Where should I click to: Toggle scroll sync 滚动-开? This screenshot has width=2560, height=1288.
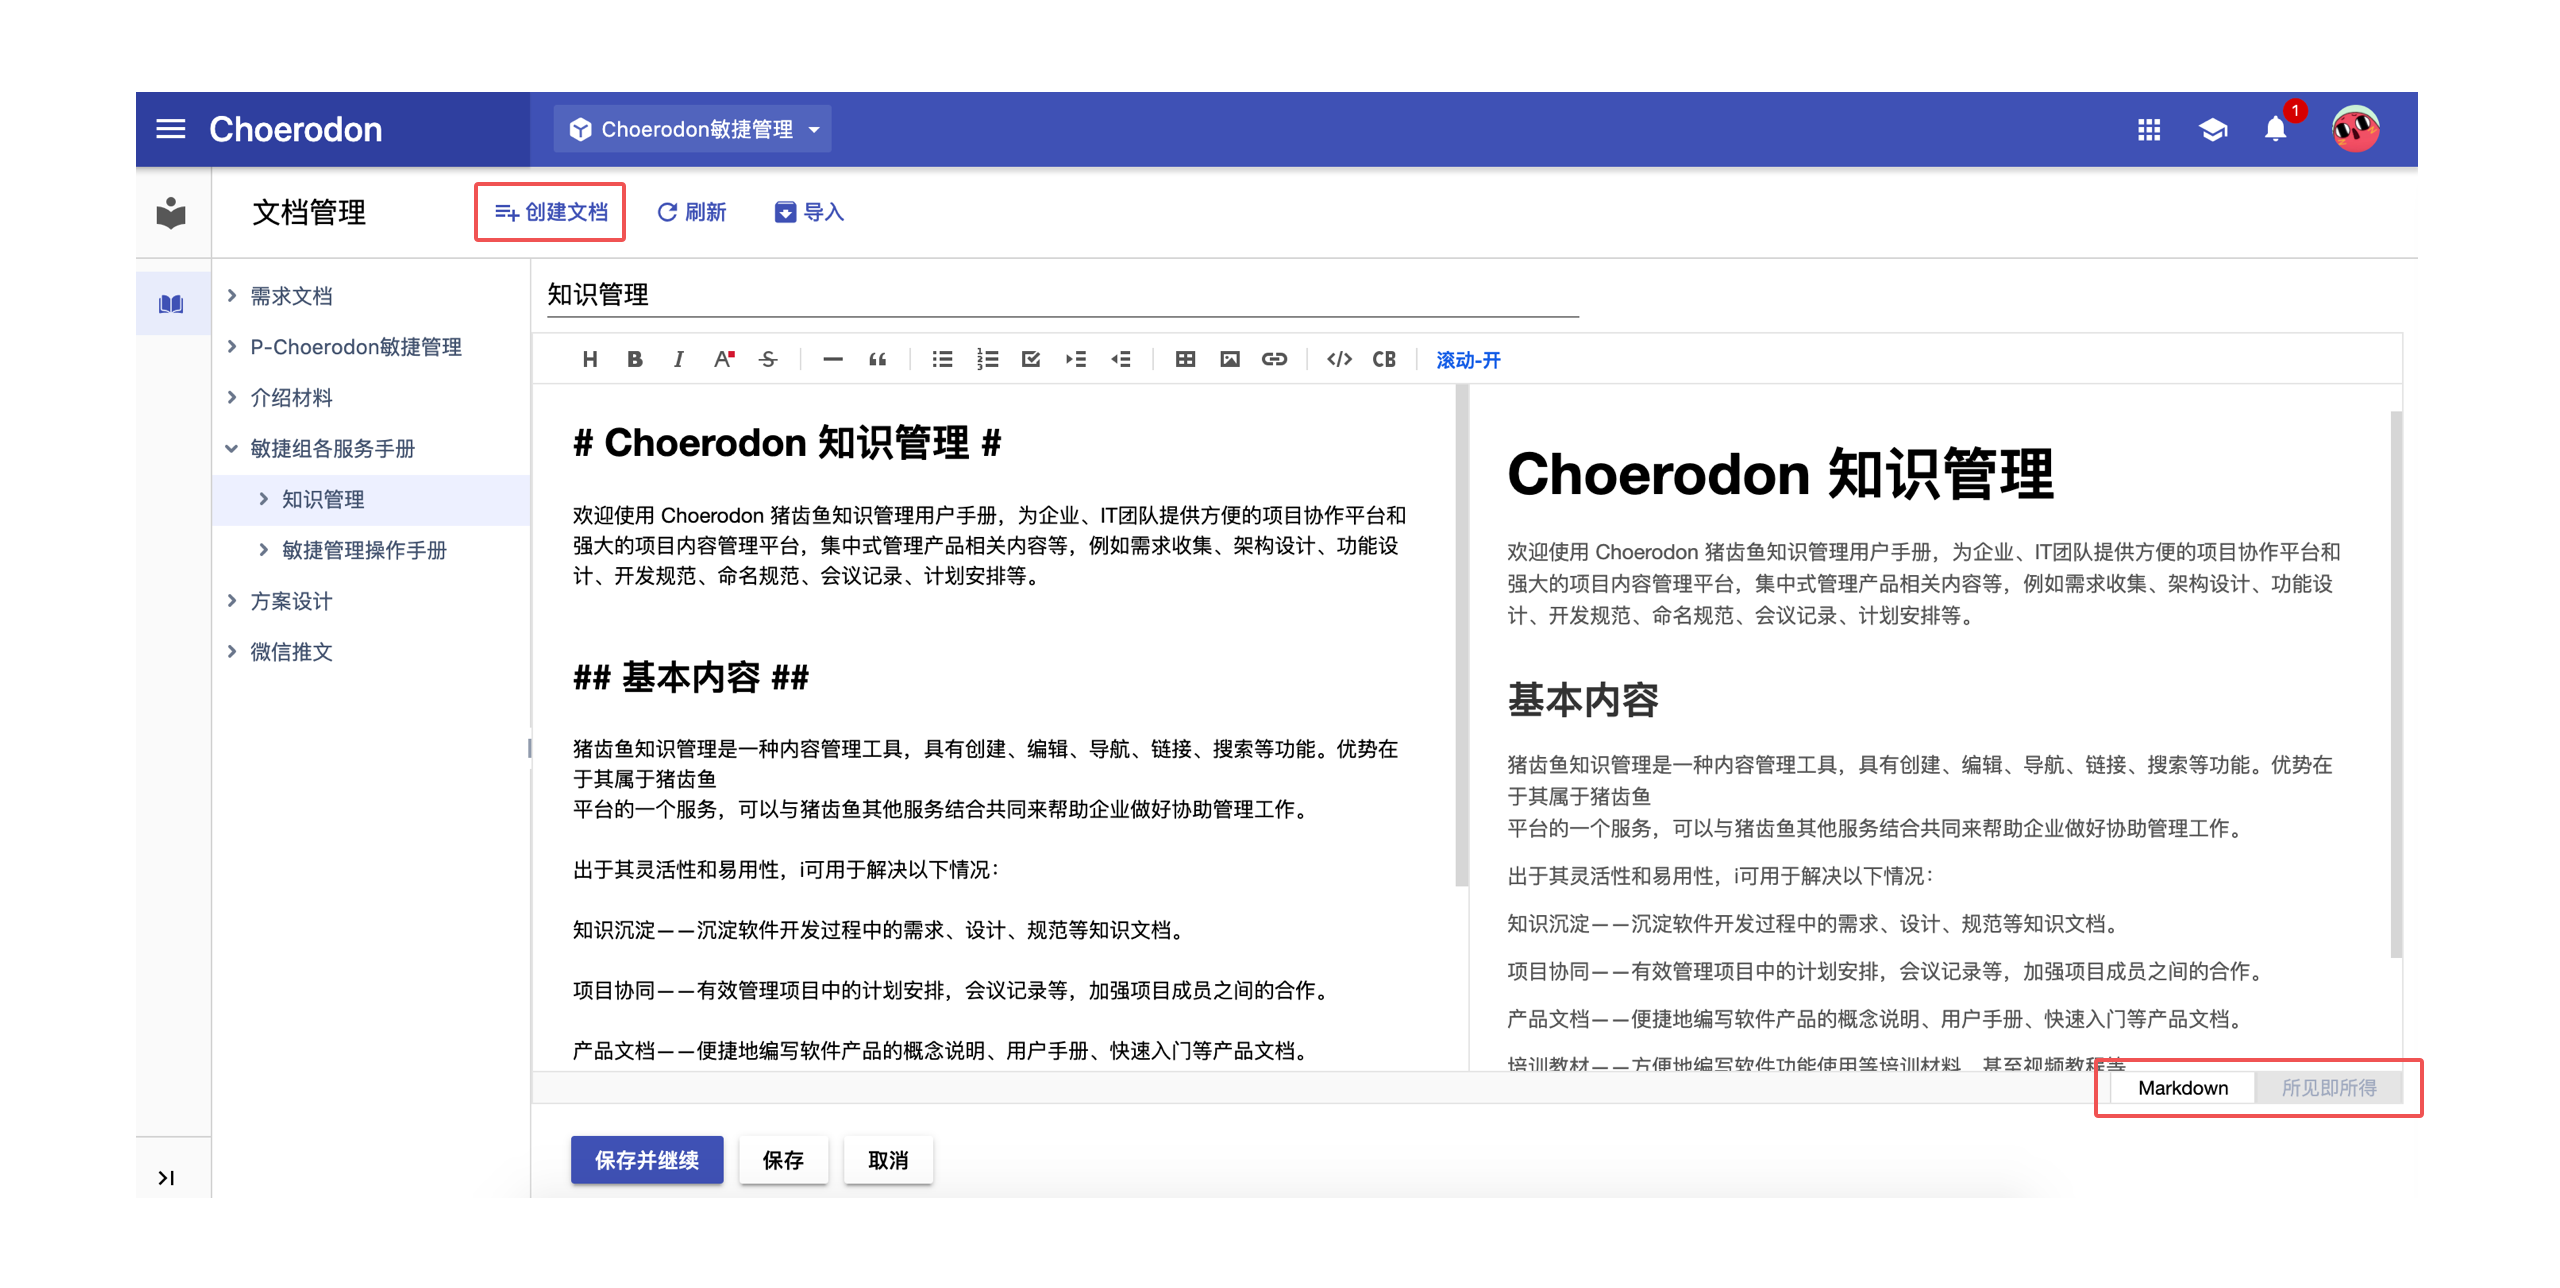tap(1468, 360)
